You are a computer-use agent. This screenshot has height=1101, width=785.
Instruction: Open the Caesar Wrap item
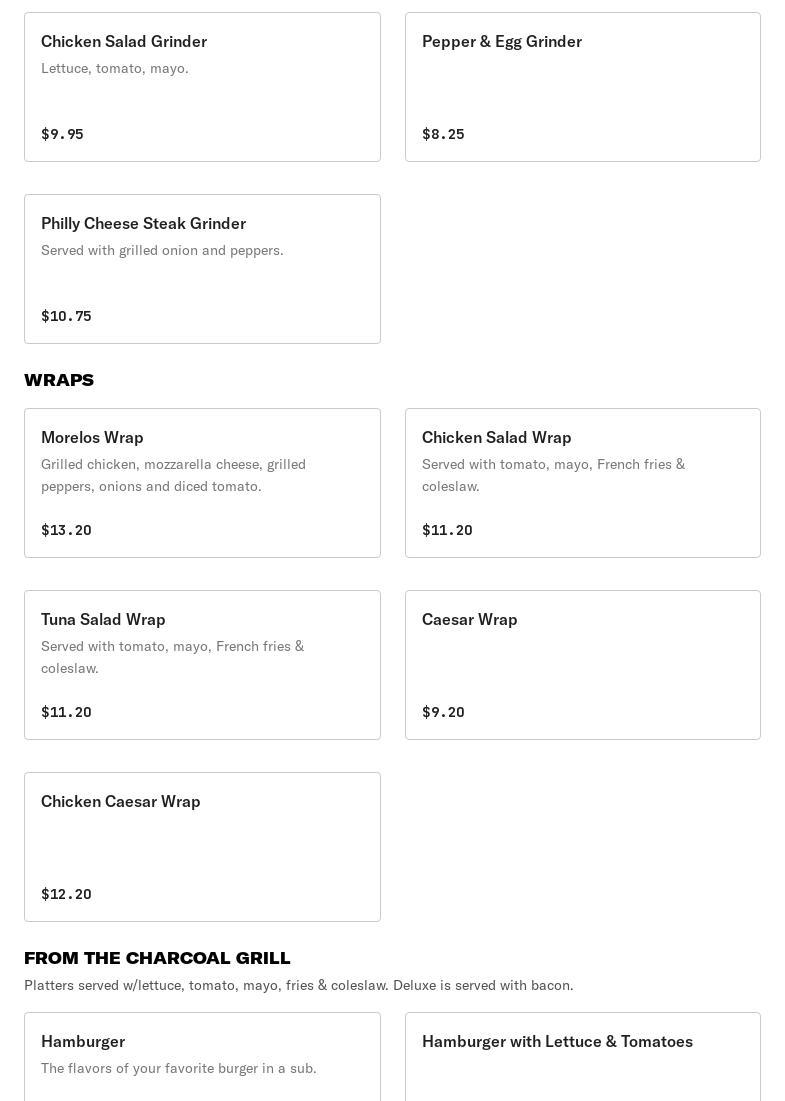[469, 620]
